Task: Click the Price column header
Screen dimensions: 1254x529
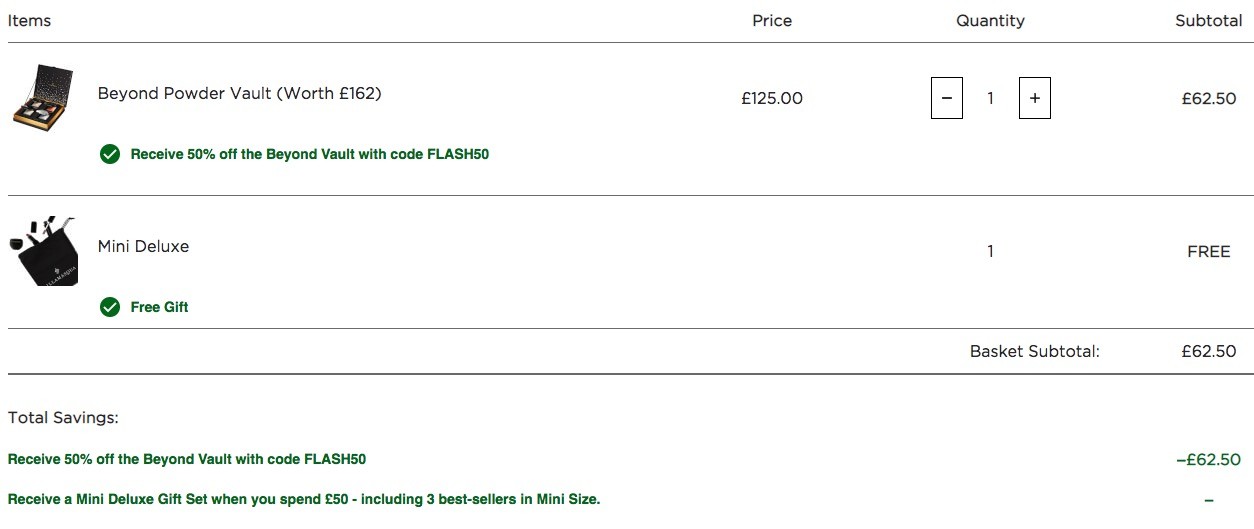Action: (x=772, y=20)
